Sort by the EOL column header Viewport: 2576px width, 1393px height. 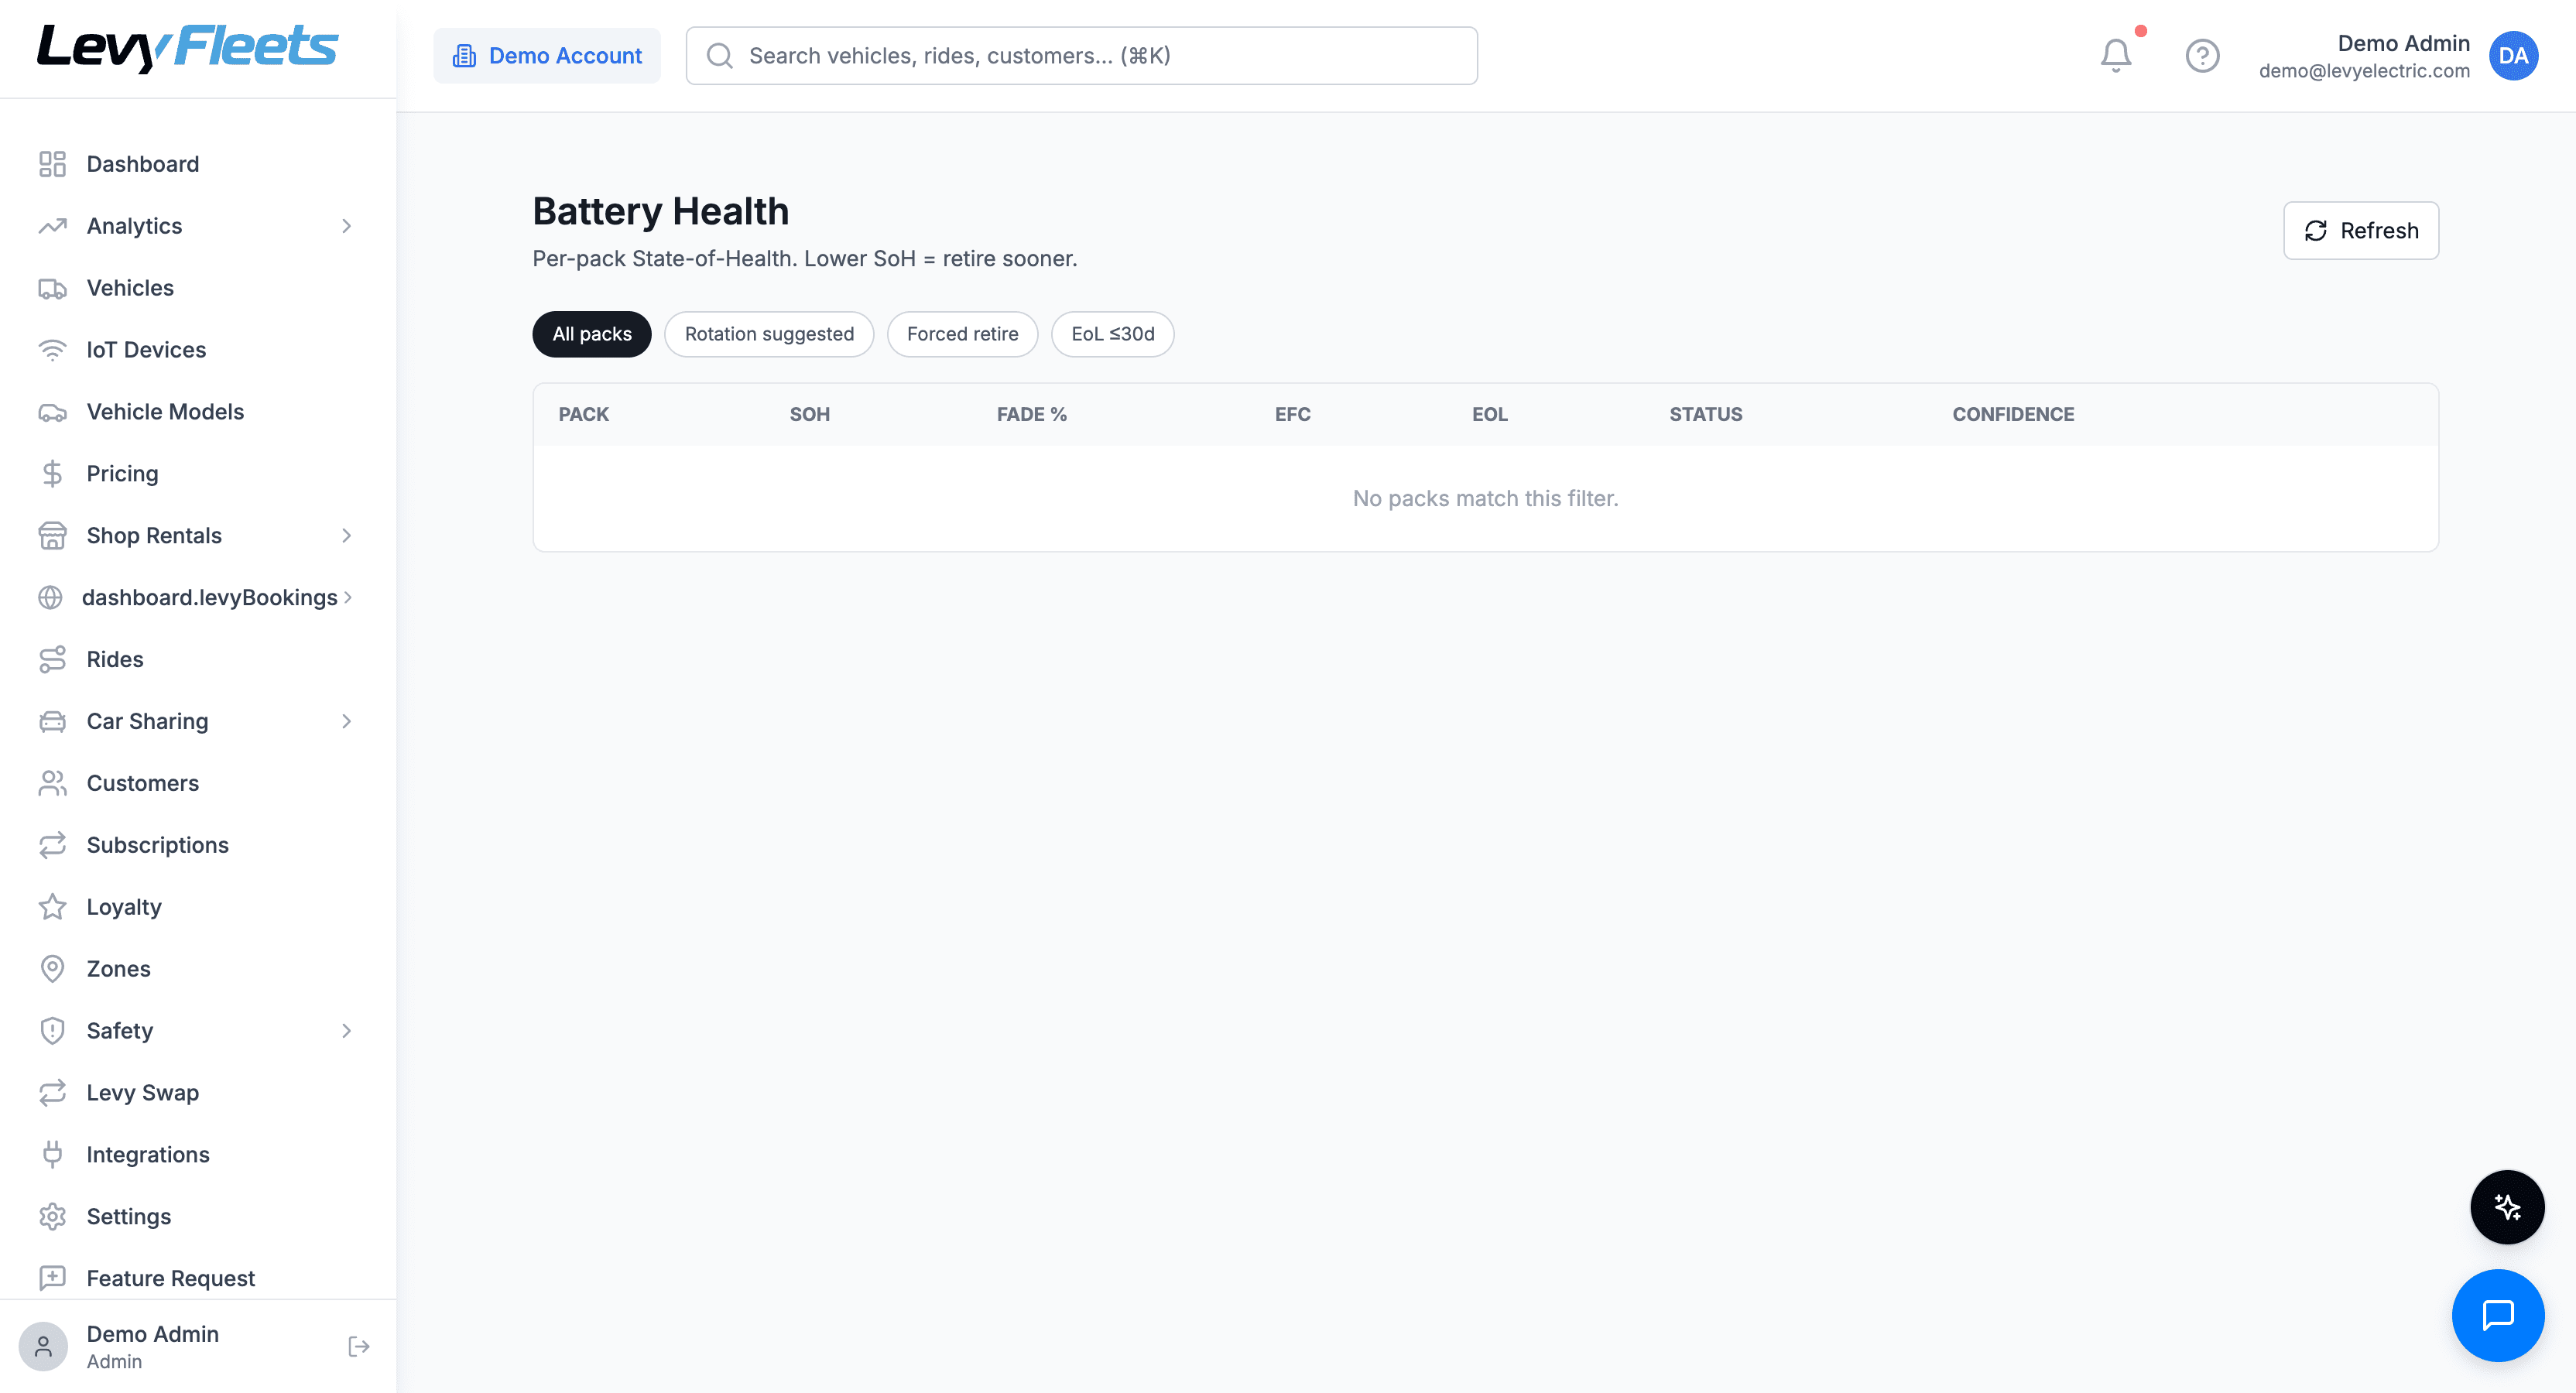[x=1489, y=414]
